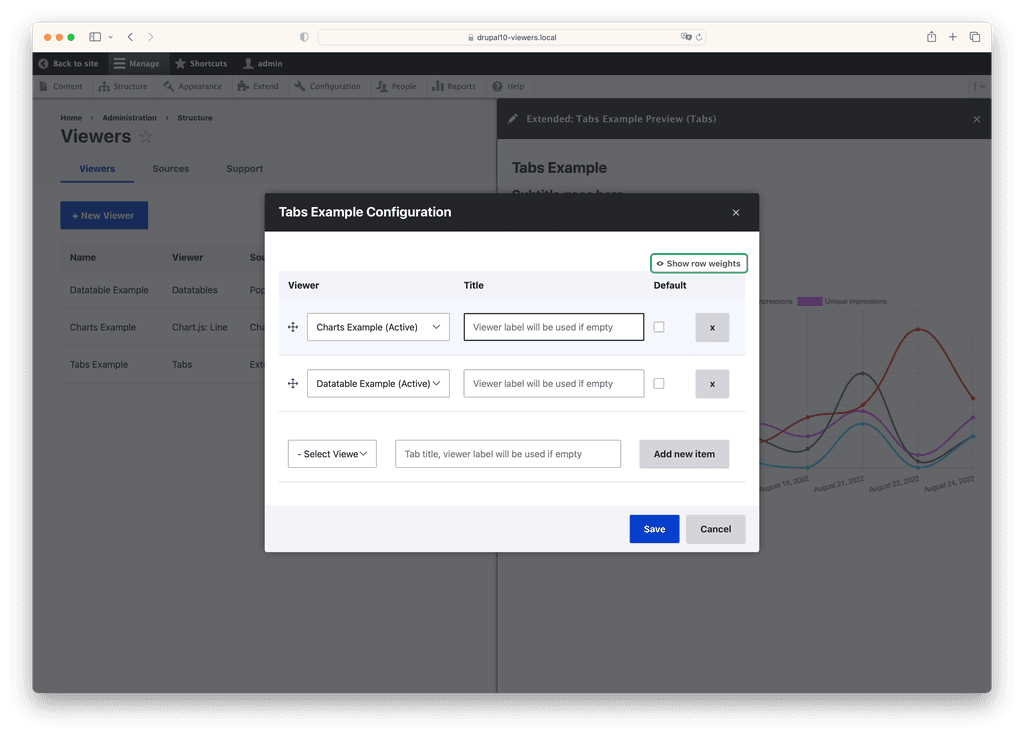Click the Home breadcrumb link
Image resolution: width=1024 pixels, height=736 pixels.
71,118
